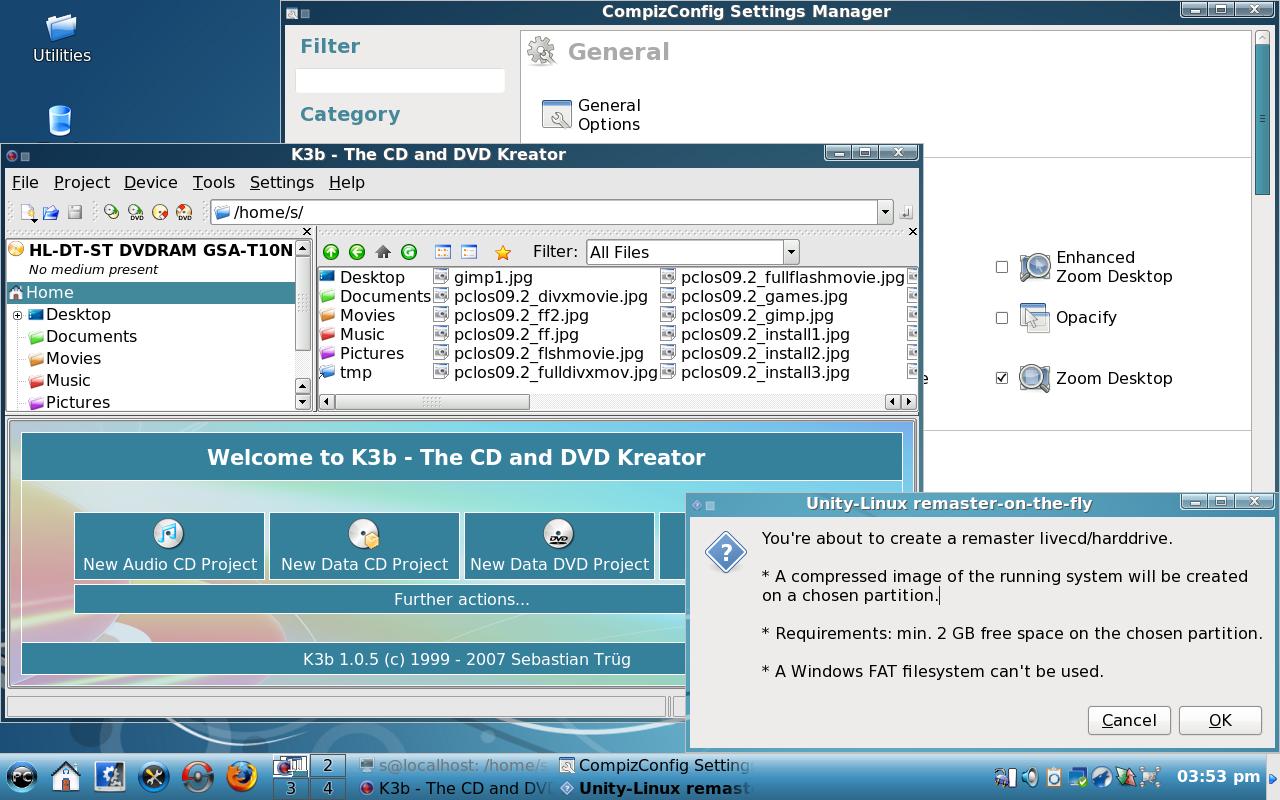The width and height of the screenshot is (1280, 800).
Task: Click the Opacify plugin icon
Action: (x=1035, y=317)
